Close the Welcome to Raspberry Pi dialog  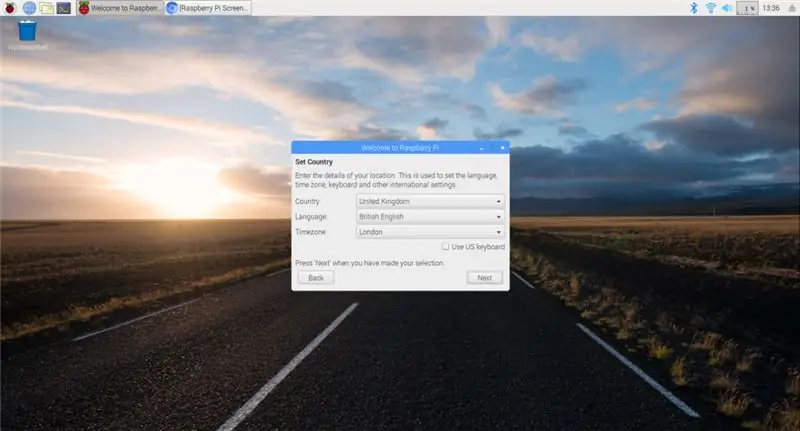click(503, 148)
